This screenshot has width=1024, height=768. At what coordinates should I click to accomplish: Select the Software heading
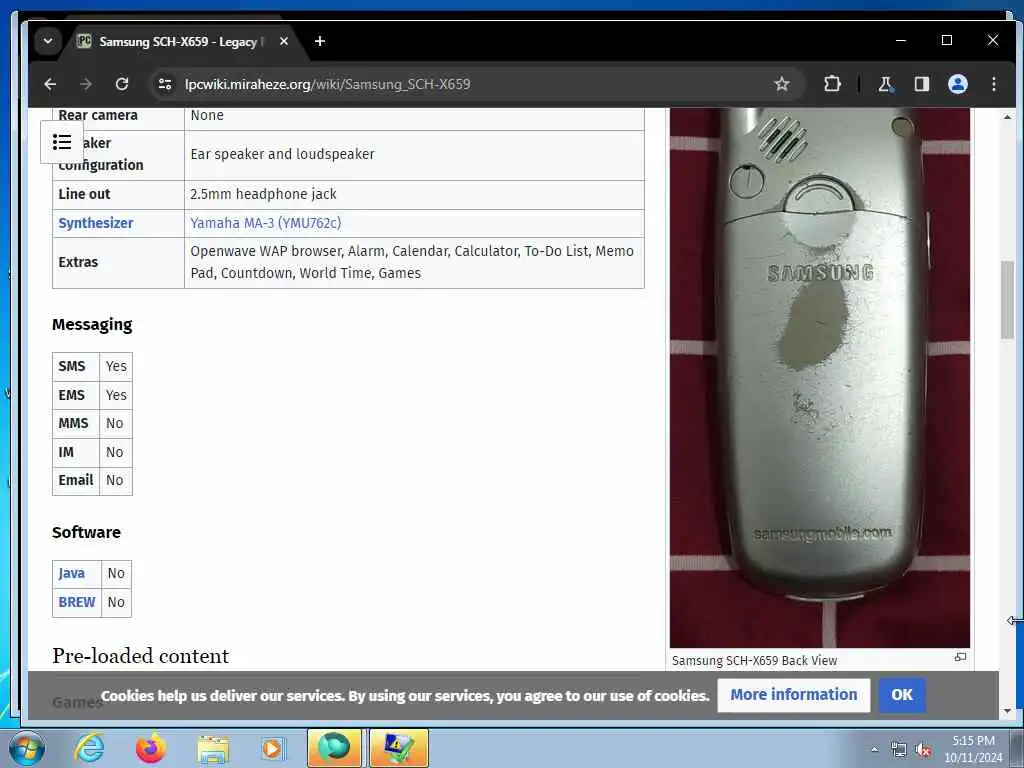pyautogui.click(x=86, y=532)
